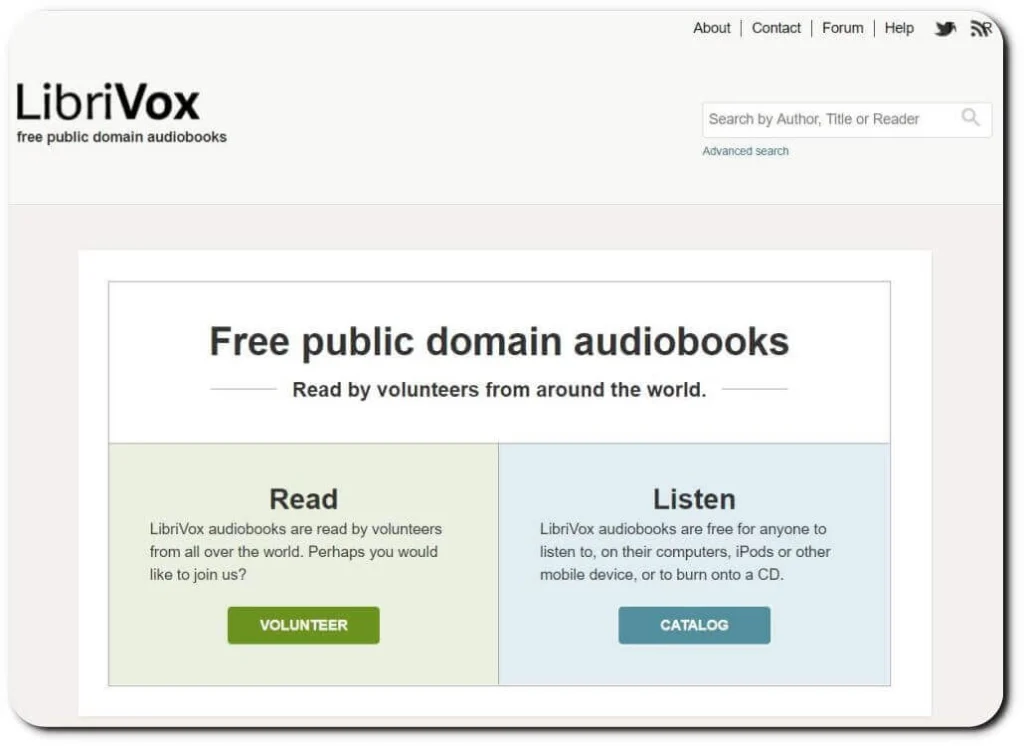Open the LibriVox Twitter feed icon
The width and height of the screenshot is (1024, 746).
pos(945,28)
